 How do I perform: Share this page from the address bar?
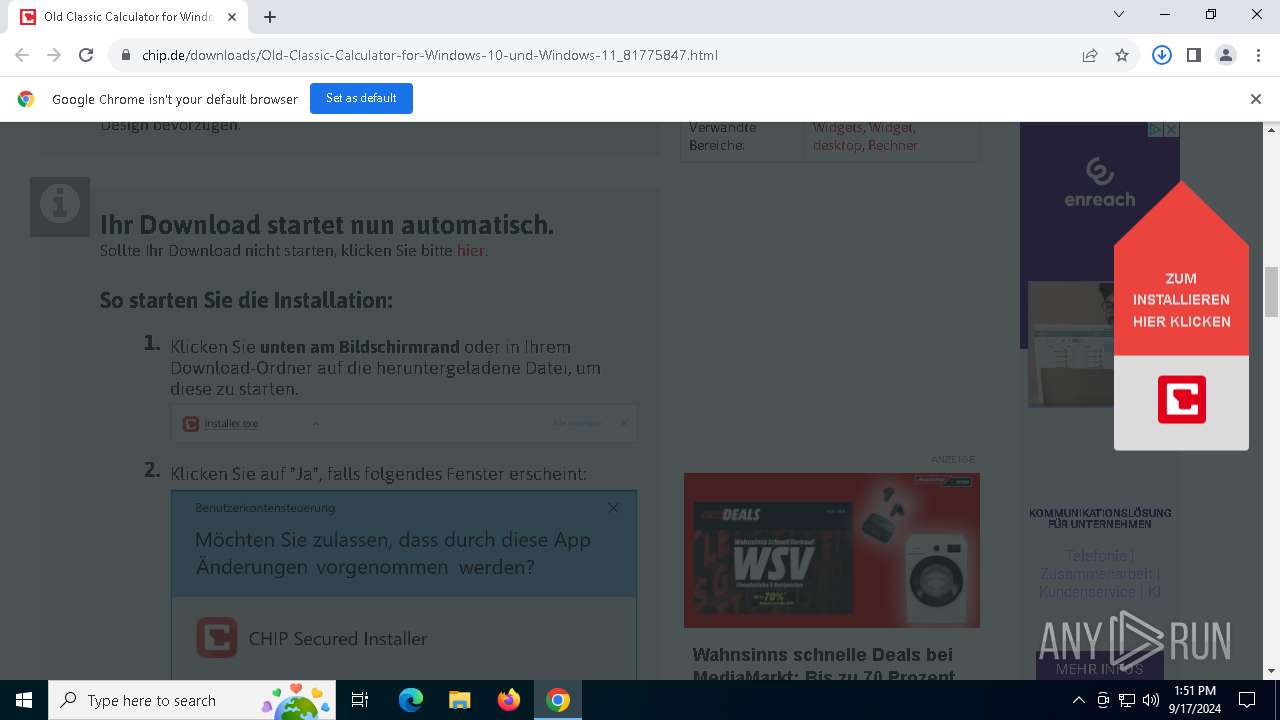click(x=1090, y=55)
